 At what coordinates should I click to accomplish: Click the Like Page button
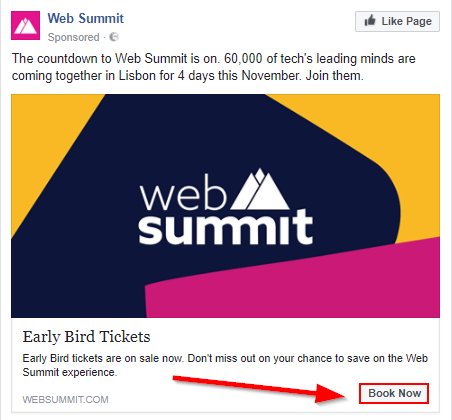tap(397, 21)
